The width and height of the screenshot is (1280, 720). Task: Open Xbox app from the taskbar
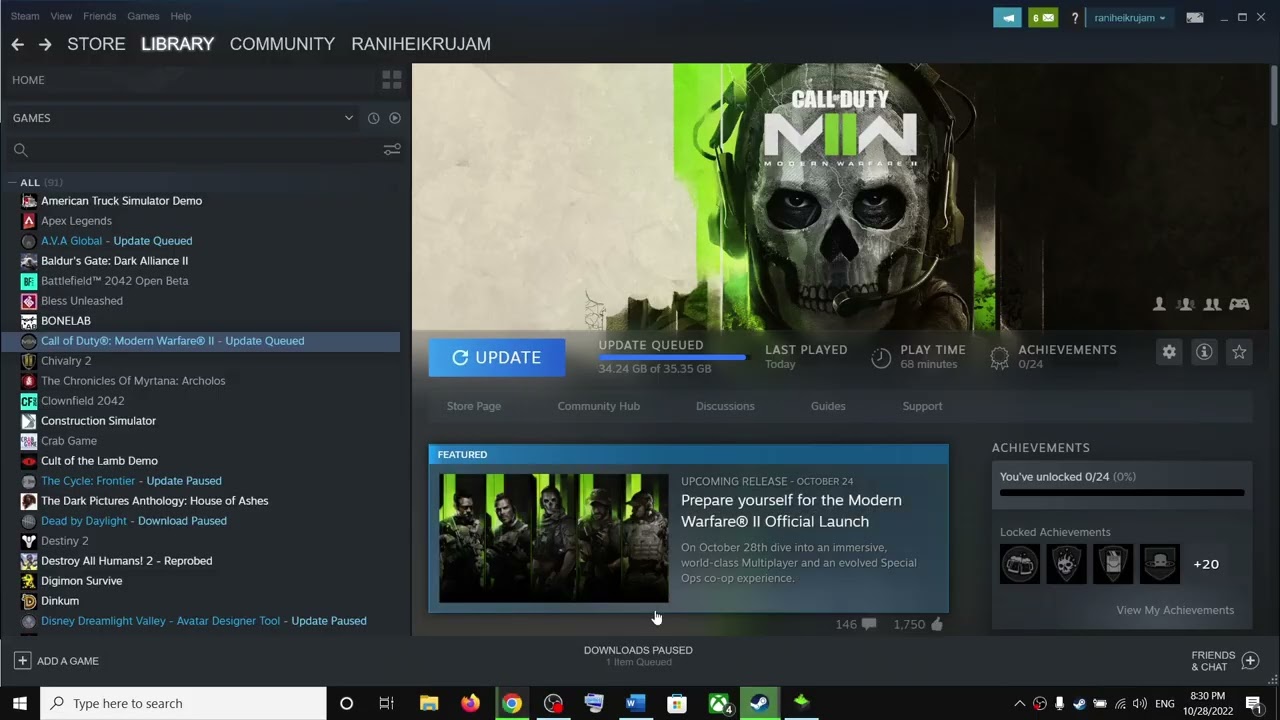click(719, 703)
